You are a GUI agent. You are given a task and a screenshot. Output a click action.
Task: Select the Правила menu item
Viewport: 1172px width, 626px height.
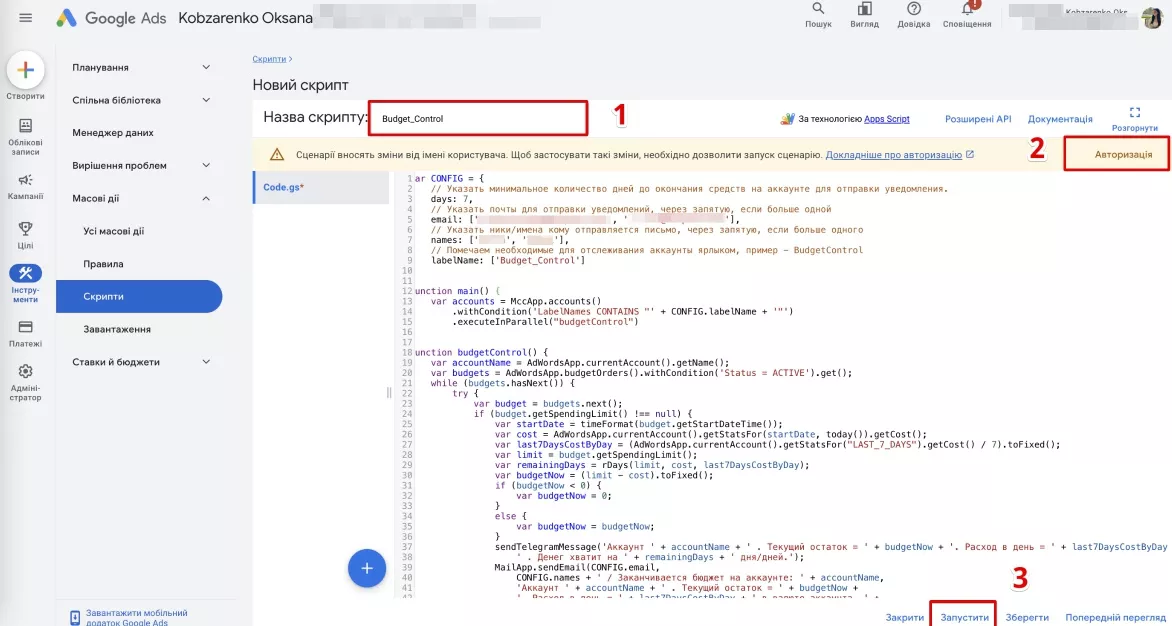(x=104, y=264)
